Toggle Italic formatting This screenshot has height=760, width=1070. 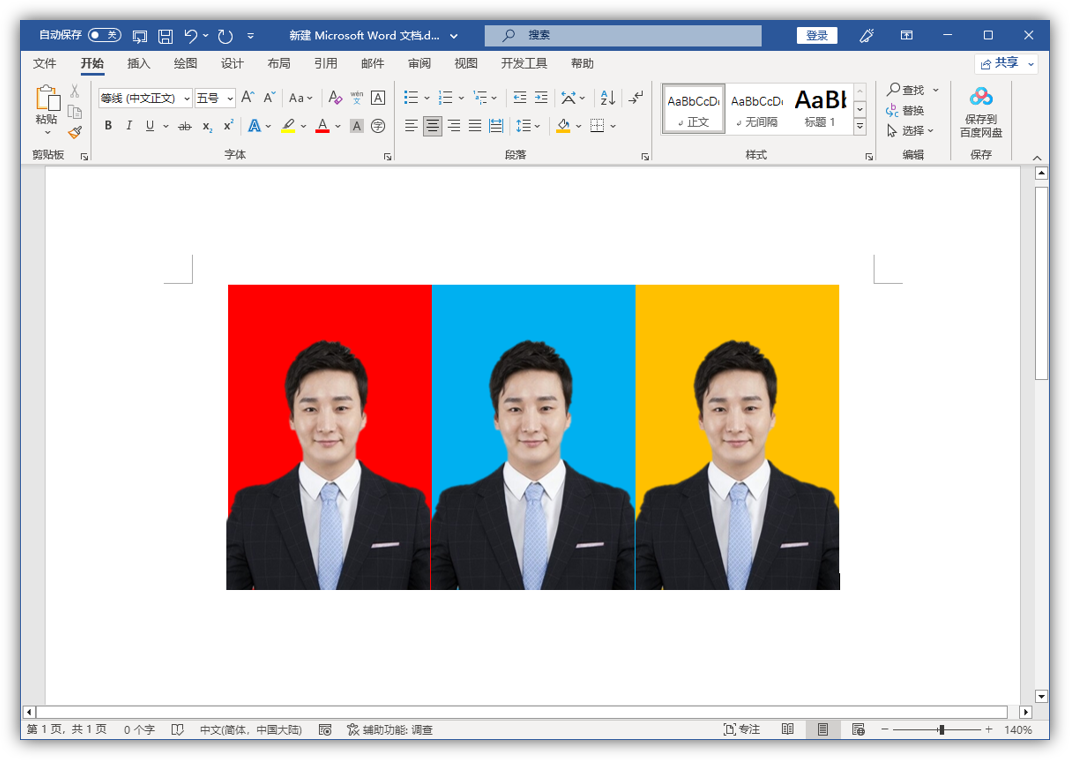coord(129,126)
